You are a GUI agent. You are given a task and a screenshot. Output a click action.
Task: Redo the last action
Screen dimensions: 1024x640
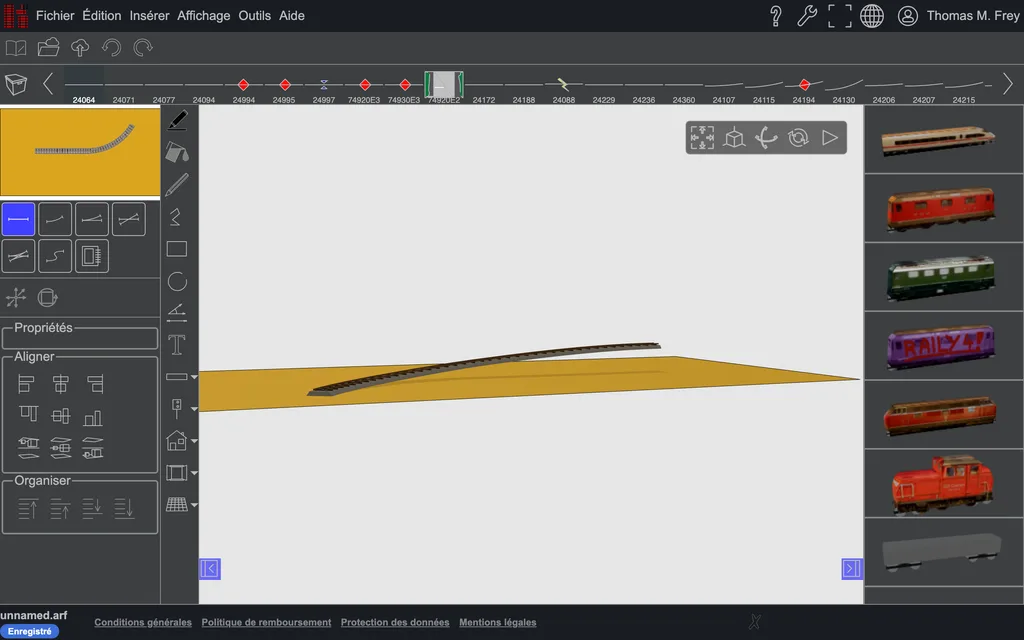[143, 48]
